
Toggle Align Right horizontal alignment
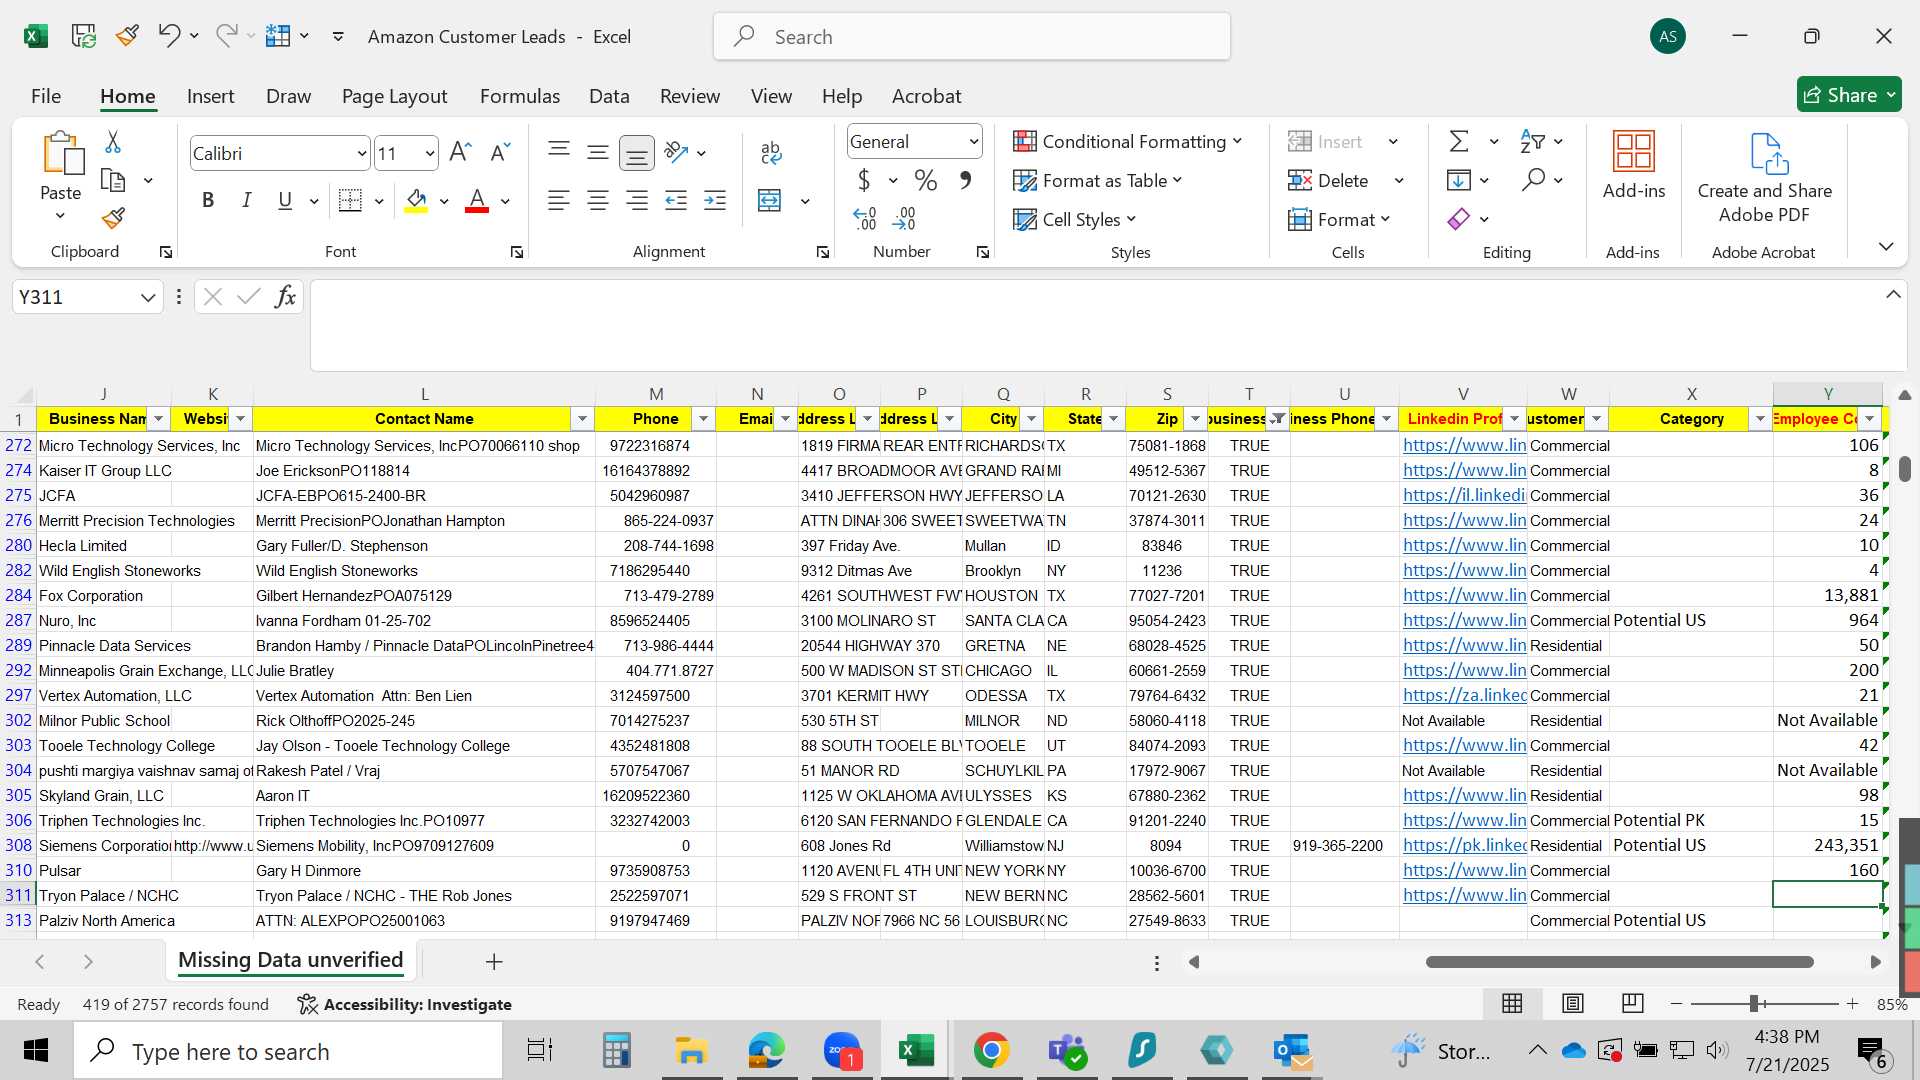pyautogui.click(x=637, y=200)
